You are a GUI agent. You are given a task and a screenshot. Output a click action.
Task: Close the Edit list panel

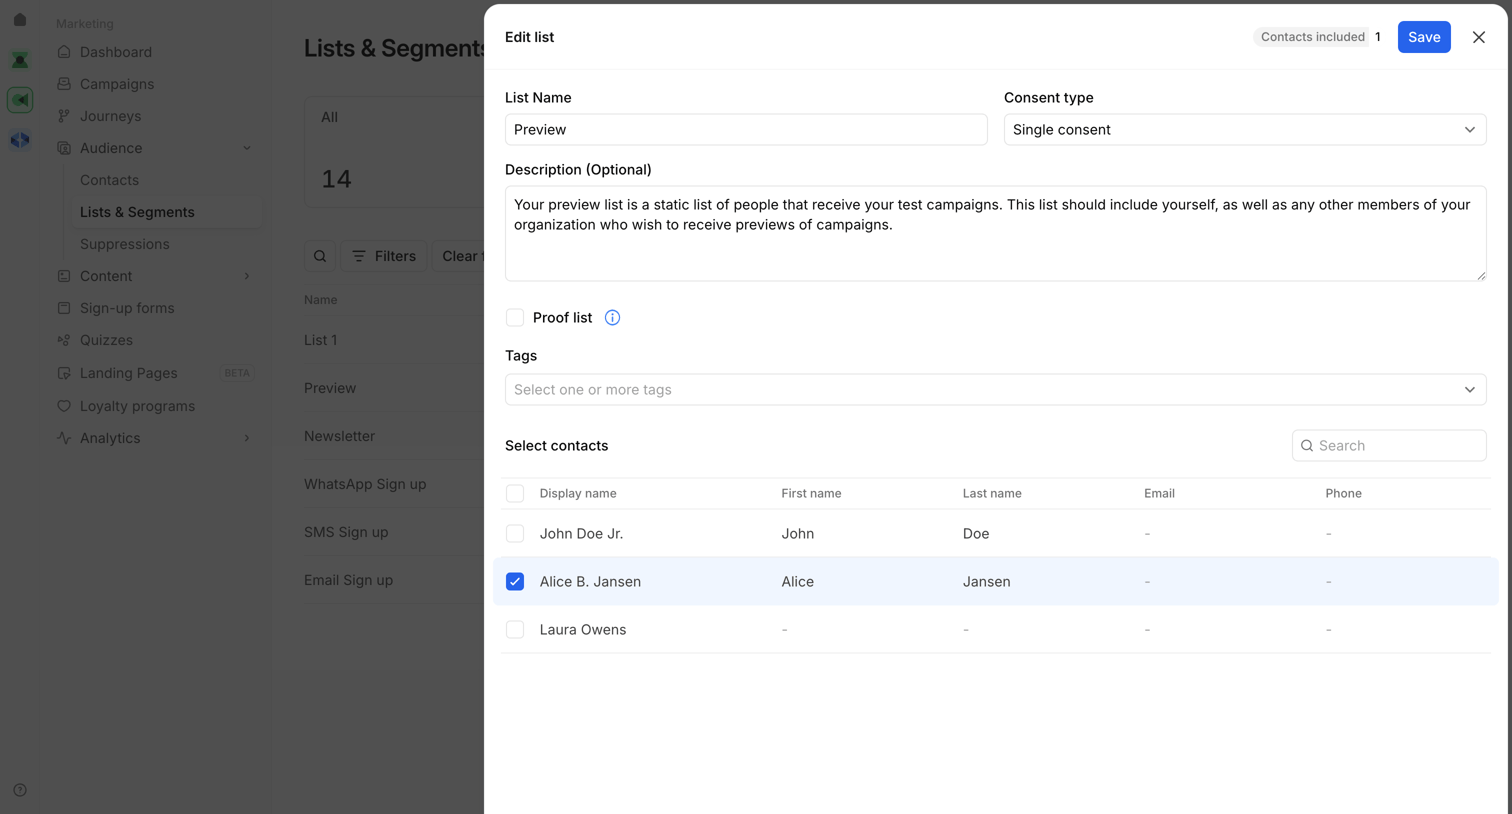[x=1478, y=37]
